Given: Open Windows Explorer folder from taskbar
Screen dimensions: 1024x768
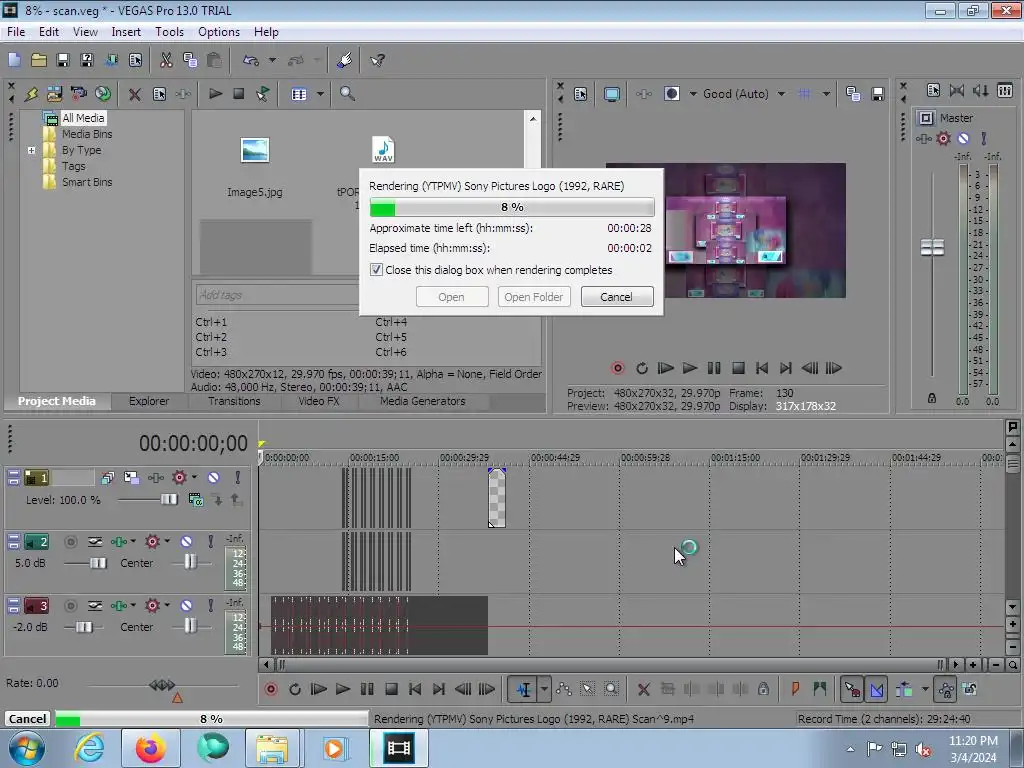Looking at the screenshot, I should click(x=272, y=748).
